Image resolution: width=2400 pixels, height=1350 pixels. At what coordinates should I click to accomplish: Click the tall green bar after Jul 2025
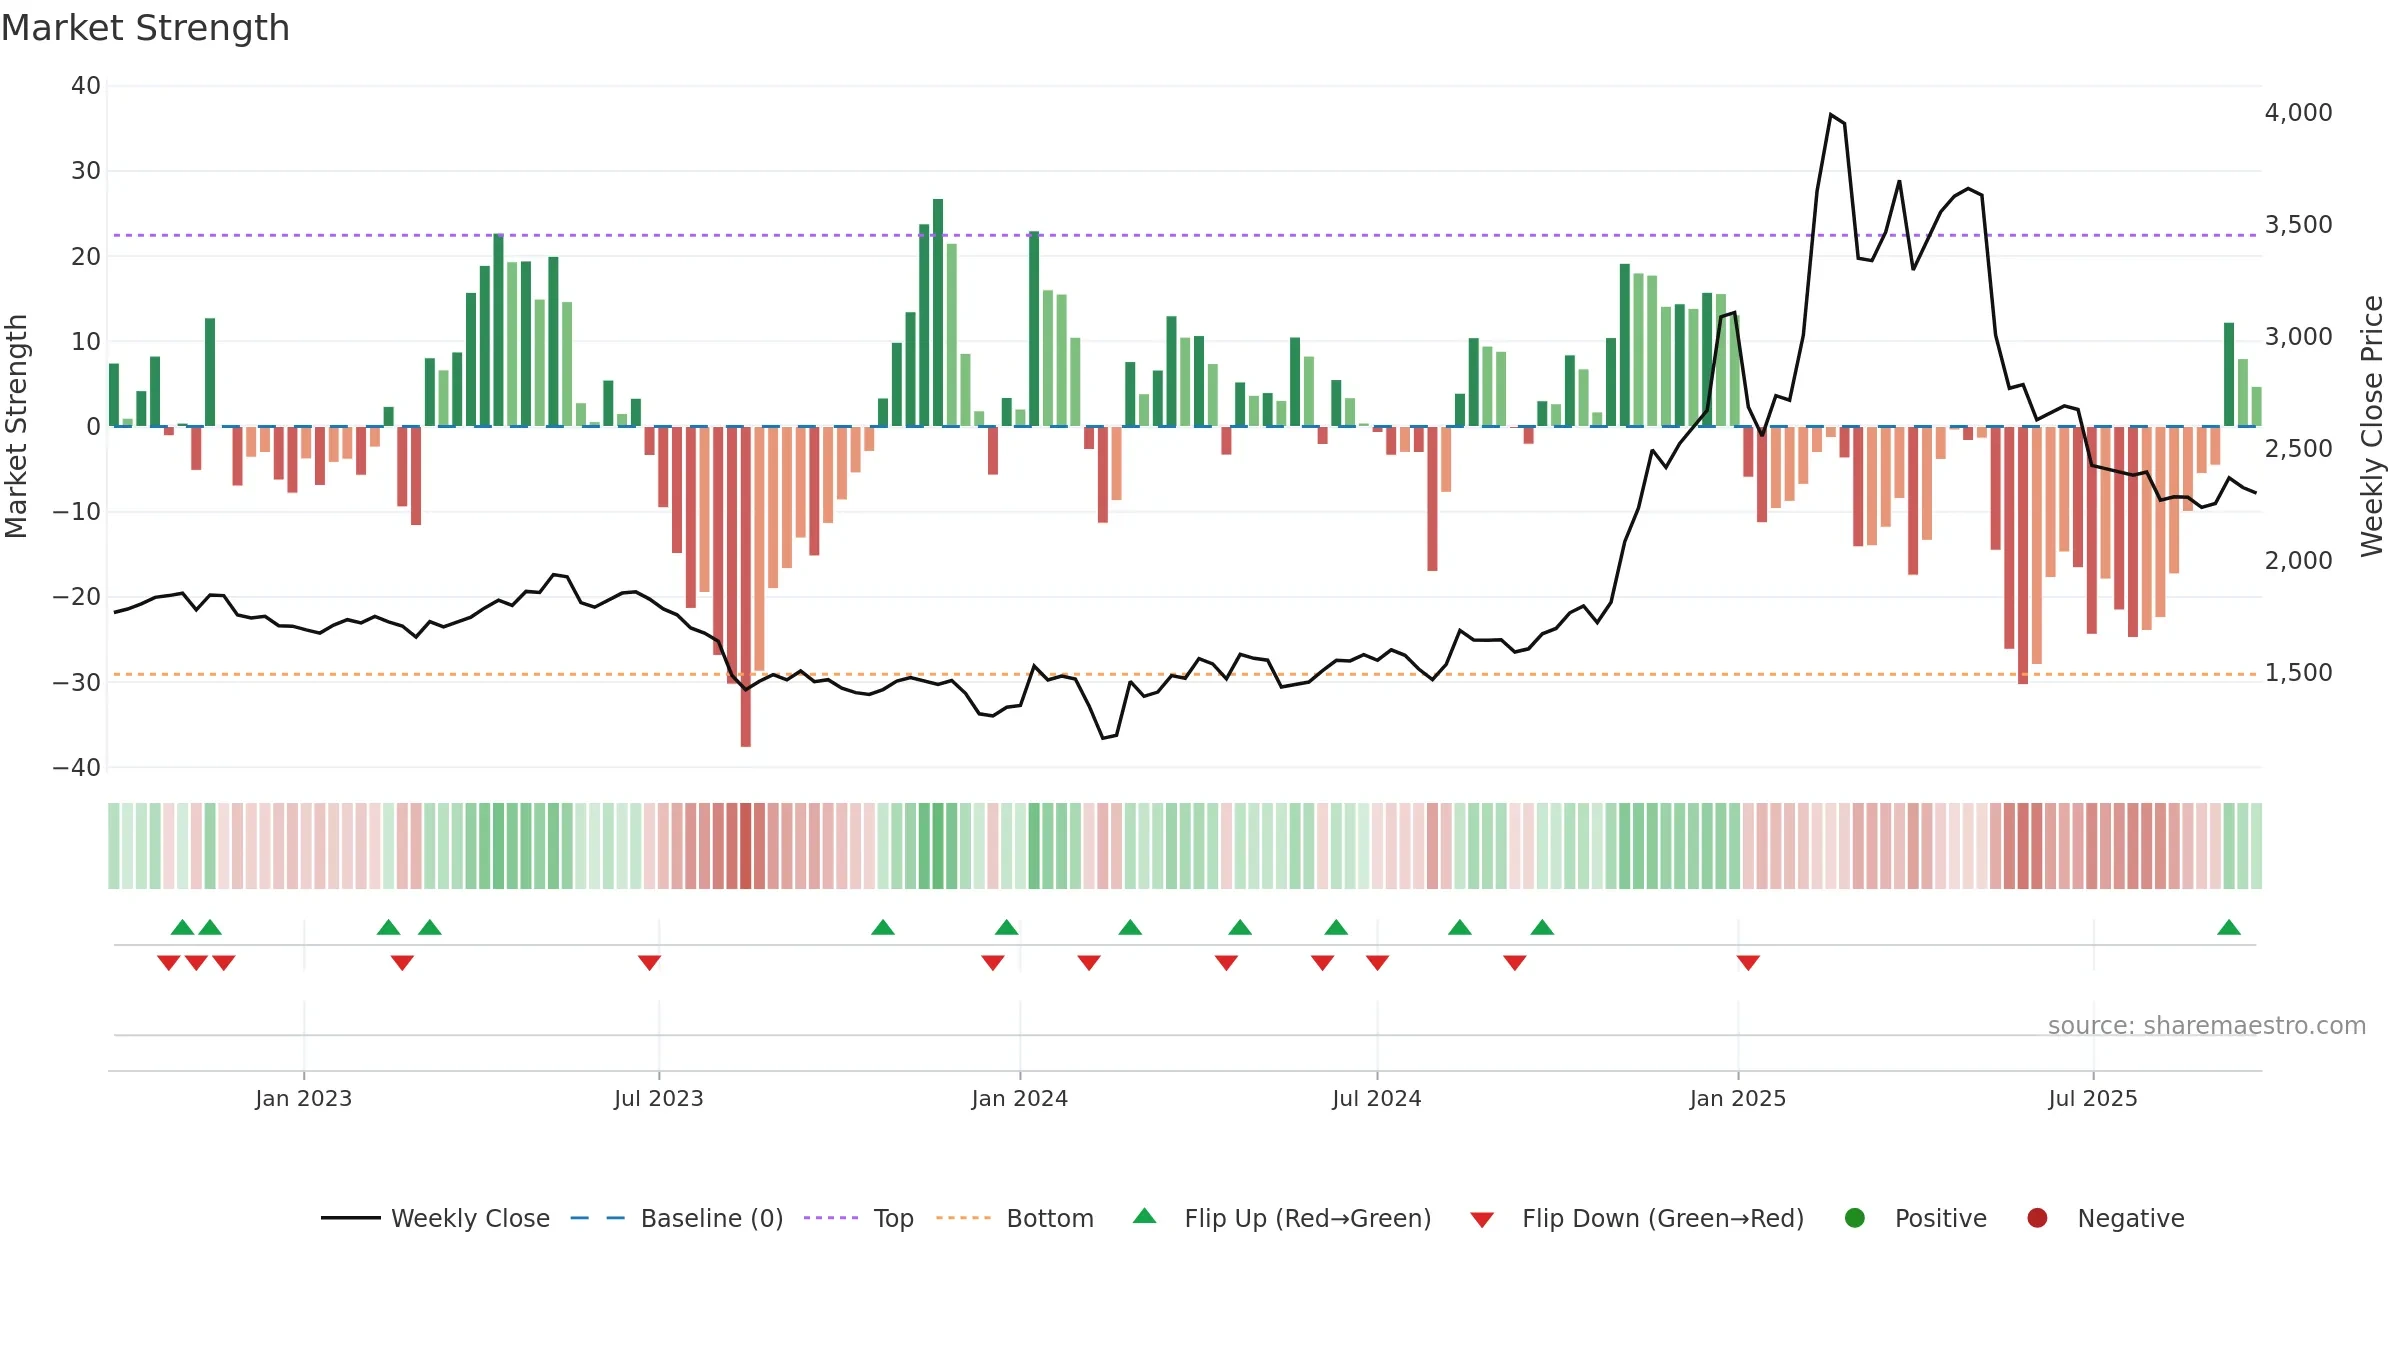tap(2229, 374)
